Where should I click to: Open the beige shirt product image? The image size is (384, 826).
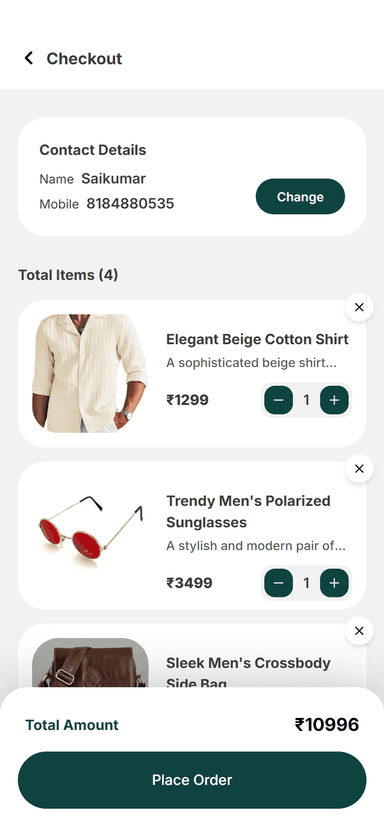90,373
